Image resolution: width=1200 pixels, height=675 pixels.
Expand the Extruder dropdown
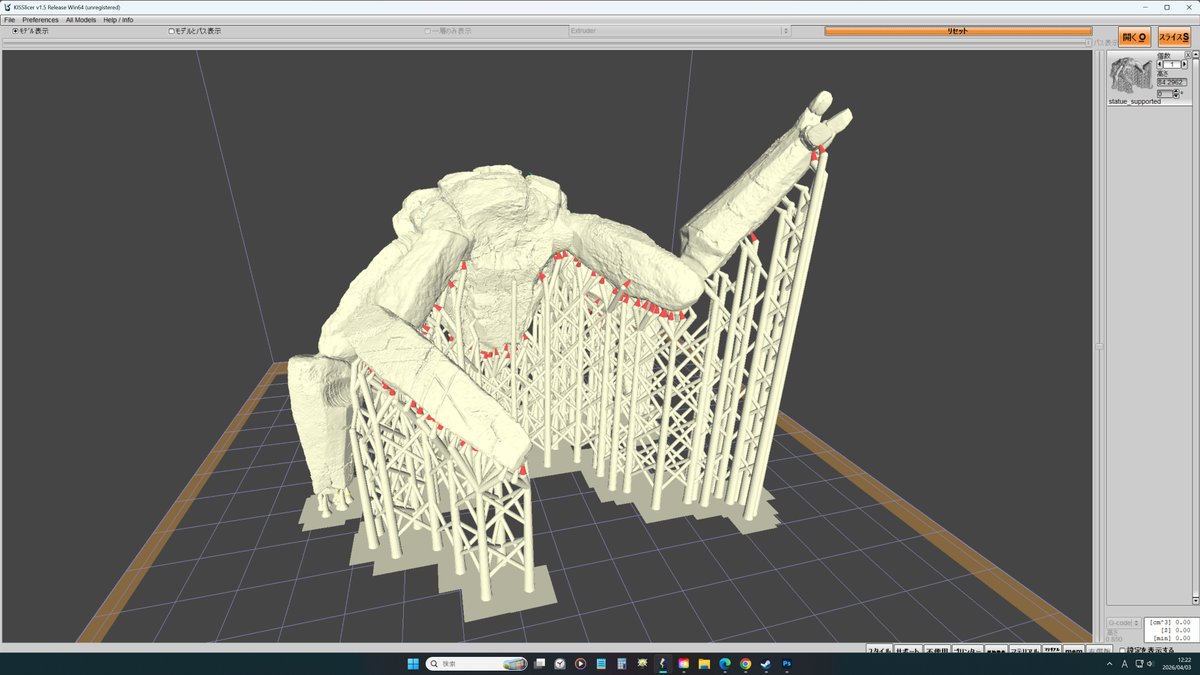click(x=678, y=31)
